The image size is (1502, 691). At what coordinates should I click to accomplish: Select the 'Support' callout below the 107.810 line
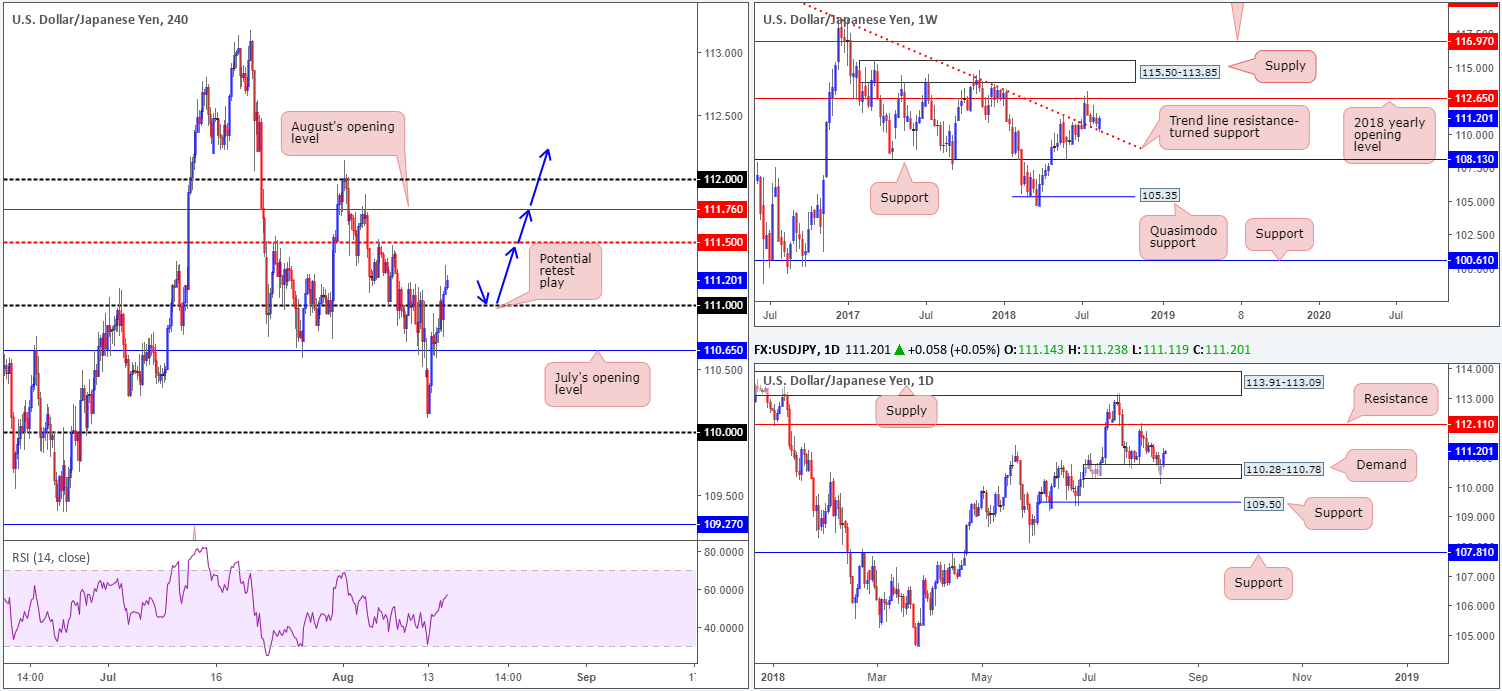pos(1258,583)
